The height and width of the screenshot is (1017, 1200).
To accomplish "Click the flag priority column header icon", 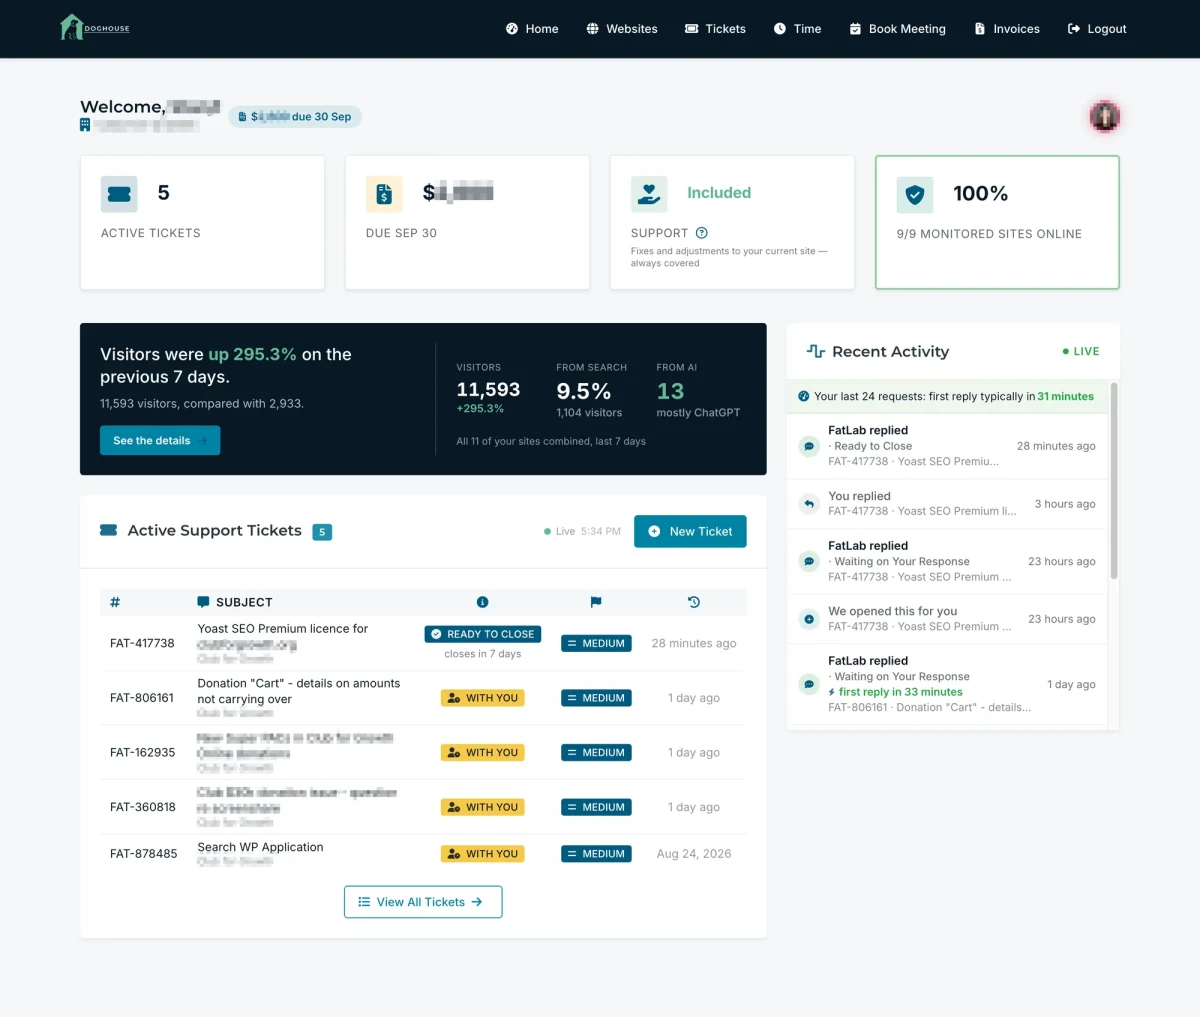I will pos(596,602).
